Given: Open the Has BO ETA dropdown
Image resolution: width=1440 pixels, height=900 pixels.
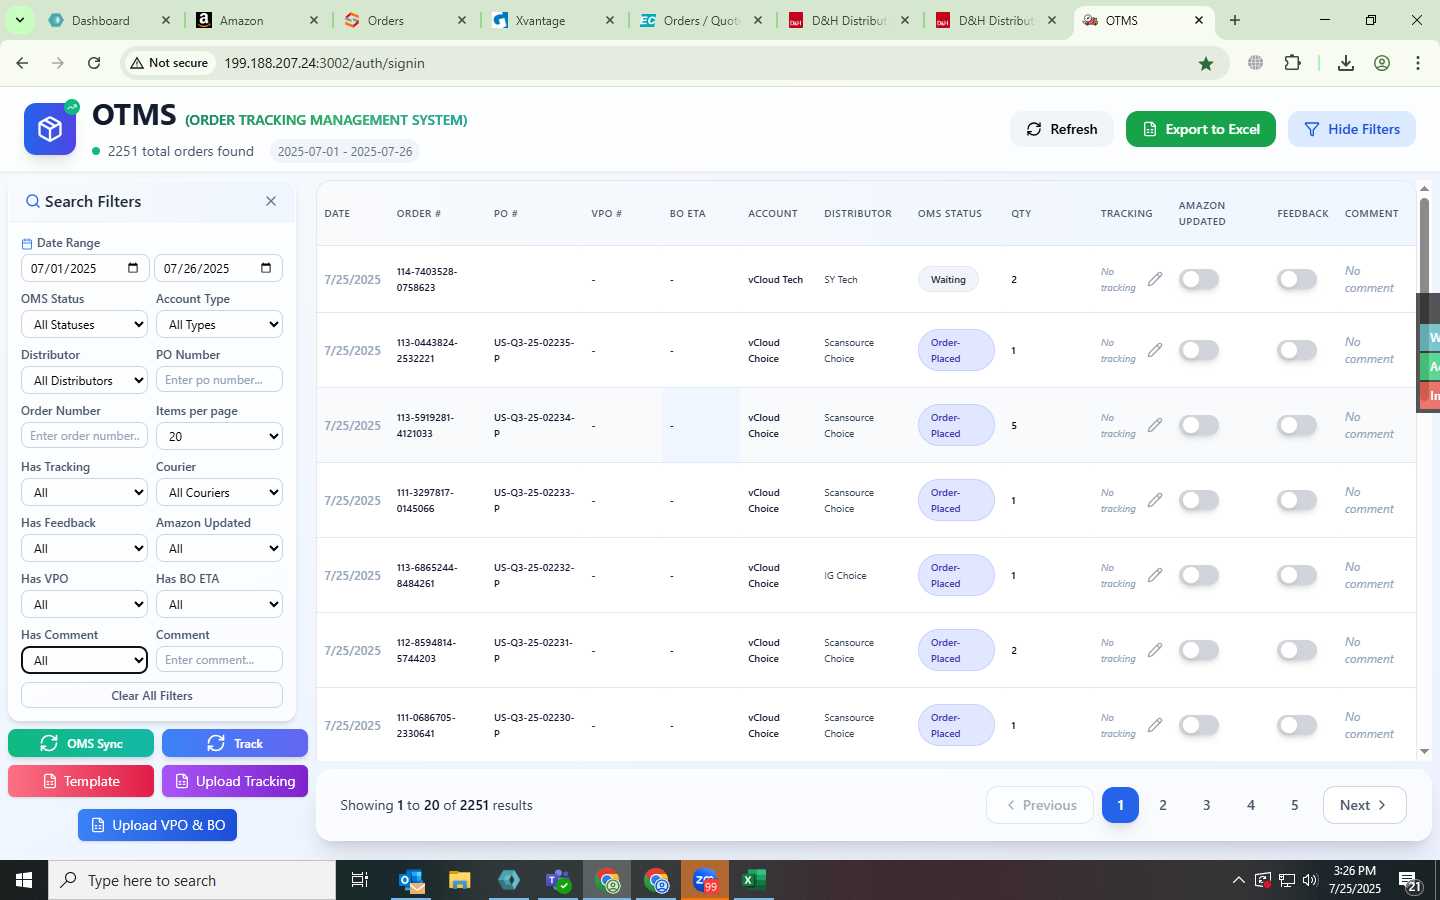Looking at the screenshot, I should coord(219,604).
